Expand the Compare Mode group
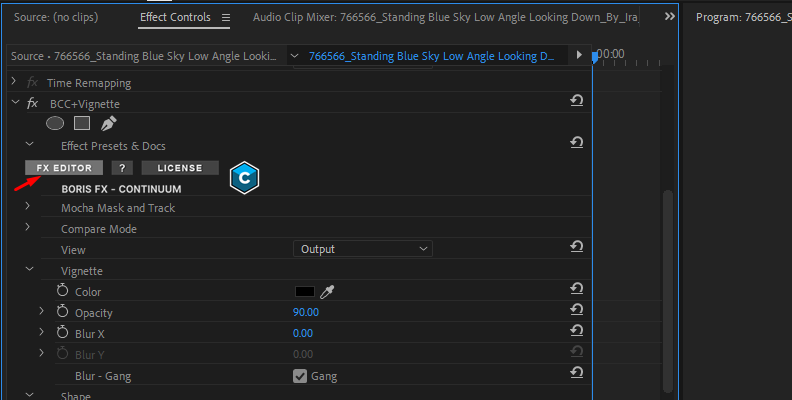Viewport: 792px width, 400px height. pos(28,227)
